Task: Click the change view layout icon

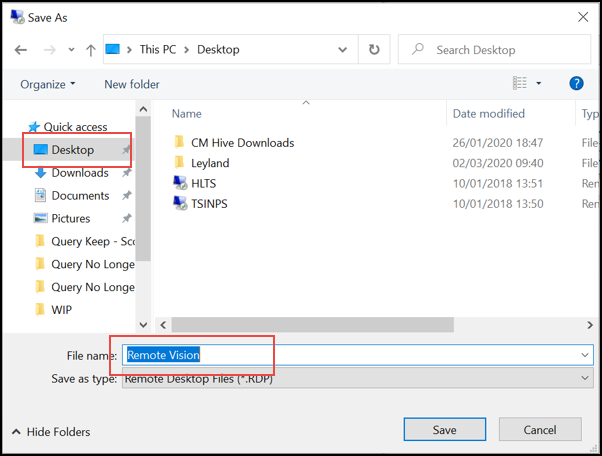Action: pyautogui.click(x=520, y=84)
